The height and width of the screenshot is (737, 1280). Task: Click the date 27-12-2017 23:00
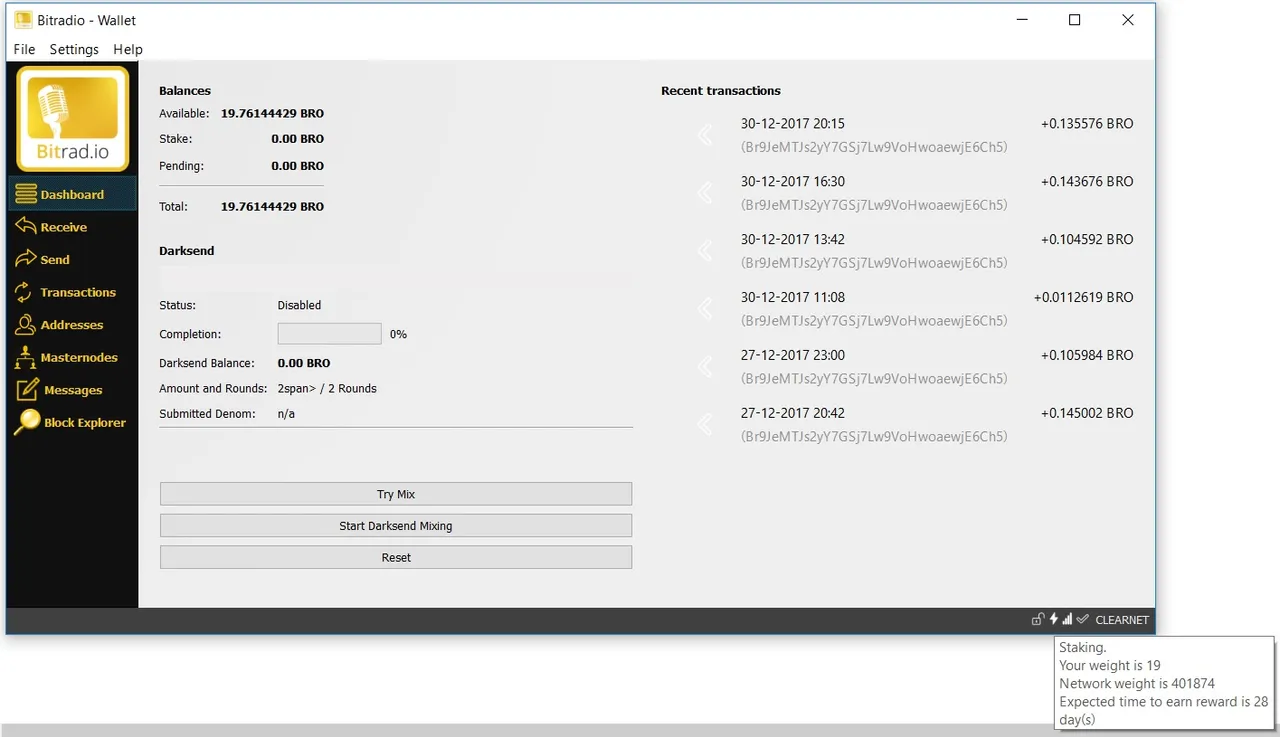pyautogui.click(x=793, y=356)
